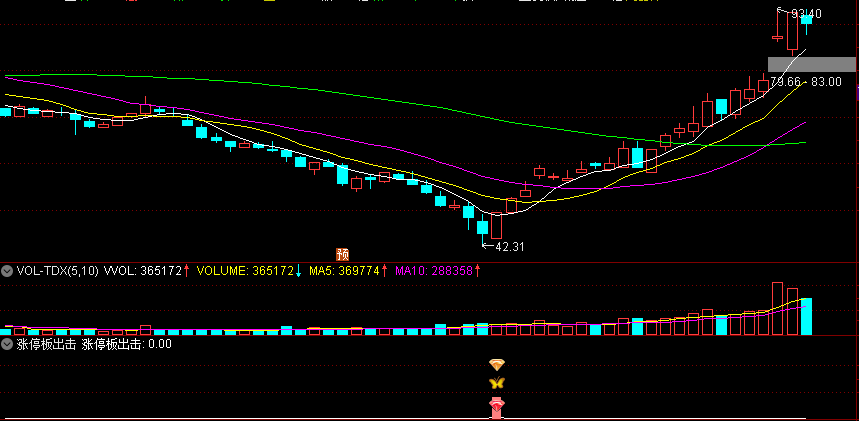The width and height of the screenshot is (859, 421).
Task: Click the 83.00 price label
Action: 826,82
